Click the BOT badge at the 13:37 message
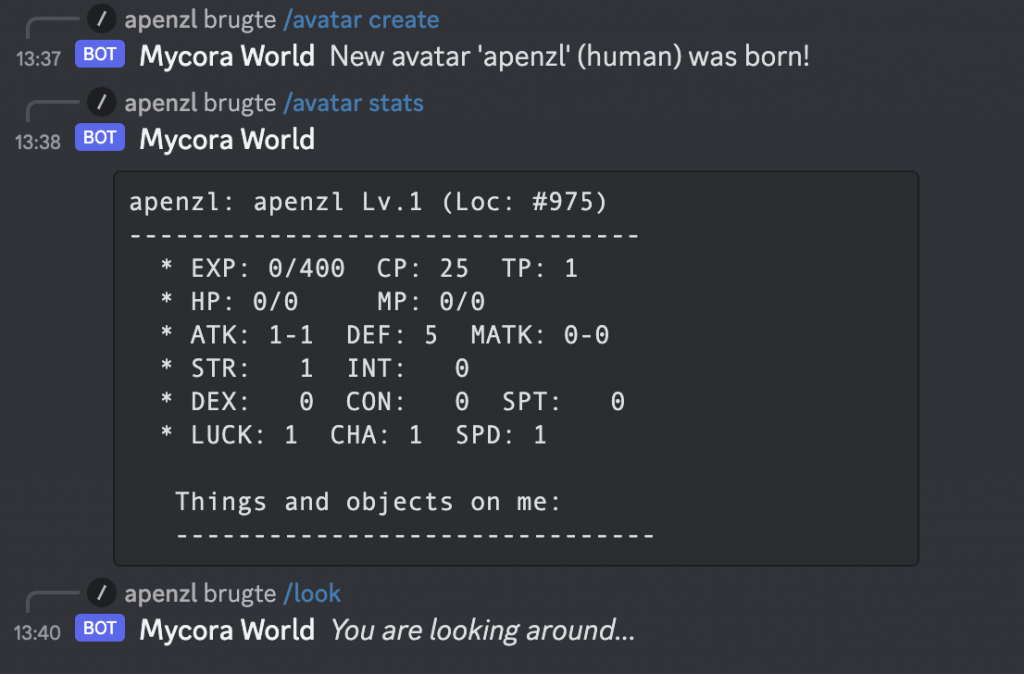1024x674 pixels. [x=100, y=54]
